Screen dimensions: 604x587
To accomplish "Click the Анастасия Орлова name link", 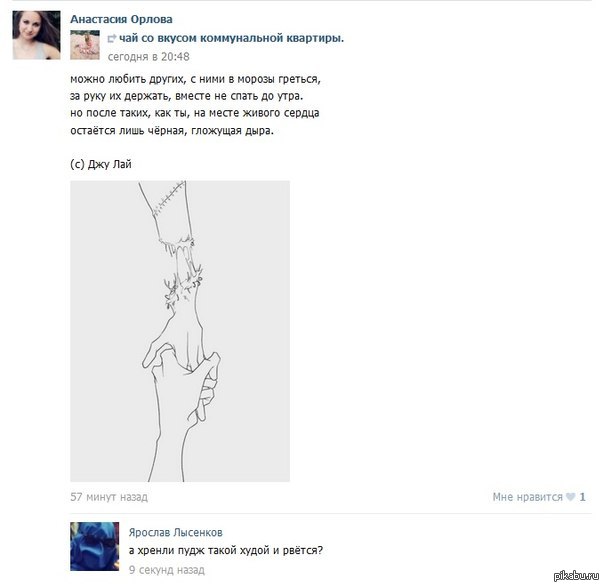I will tap(121, 19).
